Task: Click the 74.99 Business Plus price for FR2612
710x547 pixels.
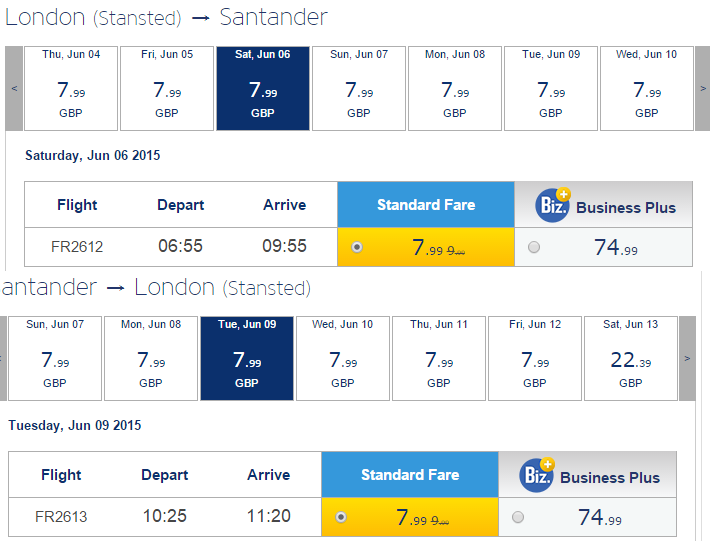Action: pos(616,248)
